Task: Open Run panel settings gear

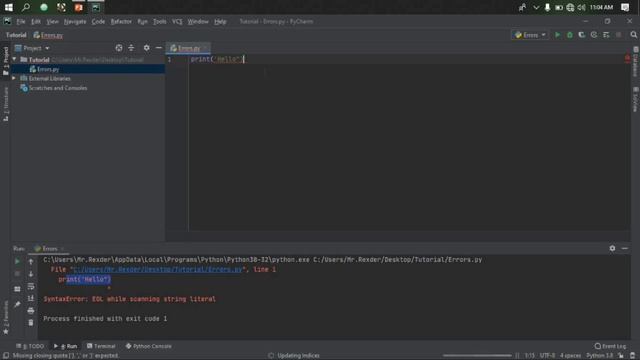Action: (x=612, y=248)
